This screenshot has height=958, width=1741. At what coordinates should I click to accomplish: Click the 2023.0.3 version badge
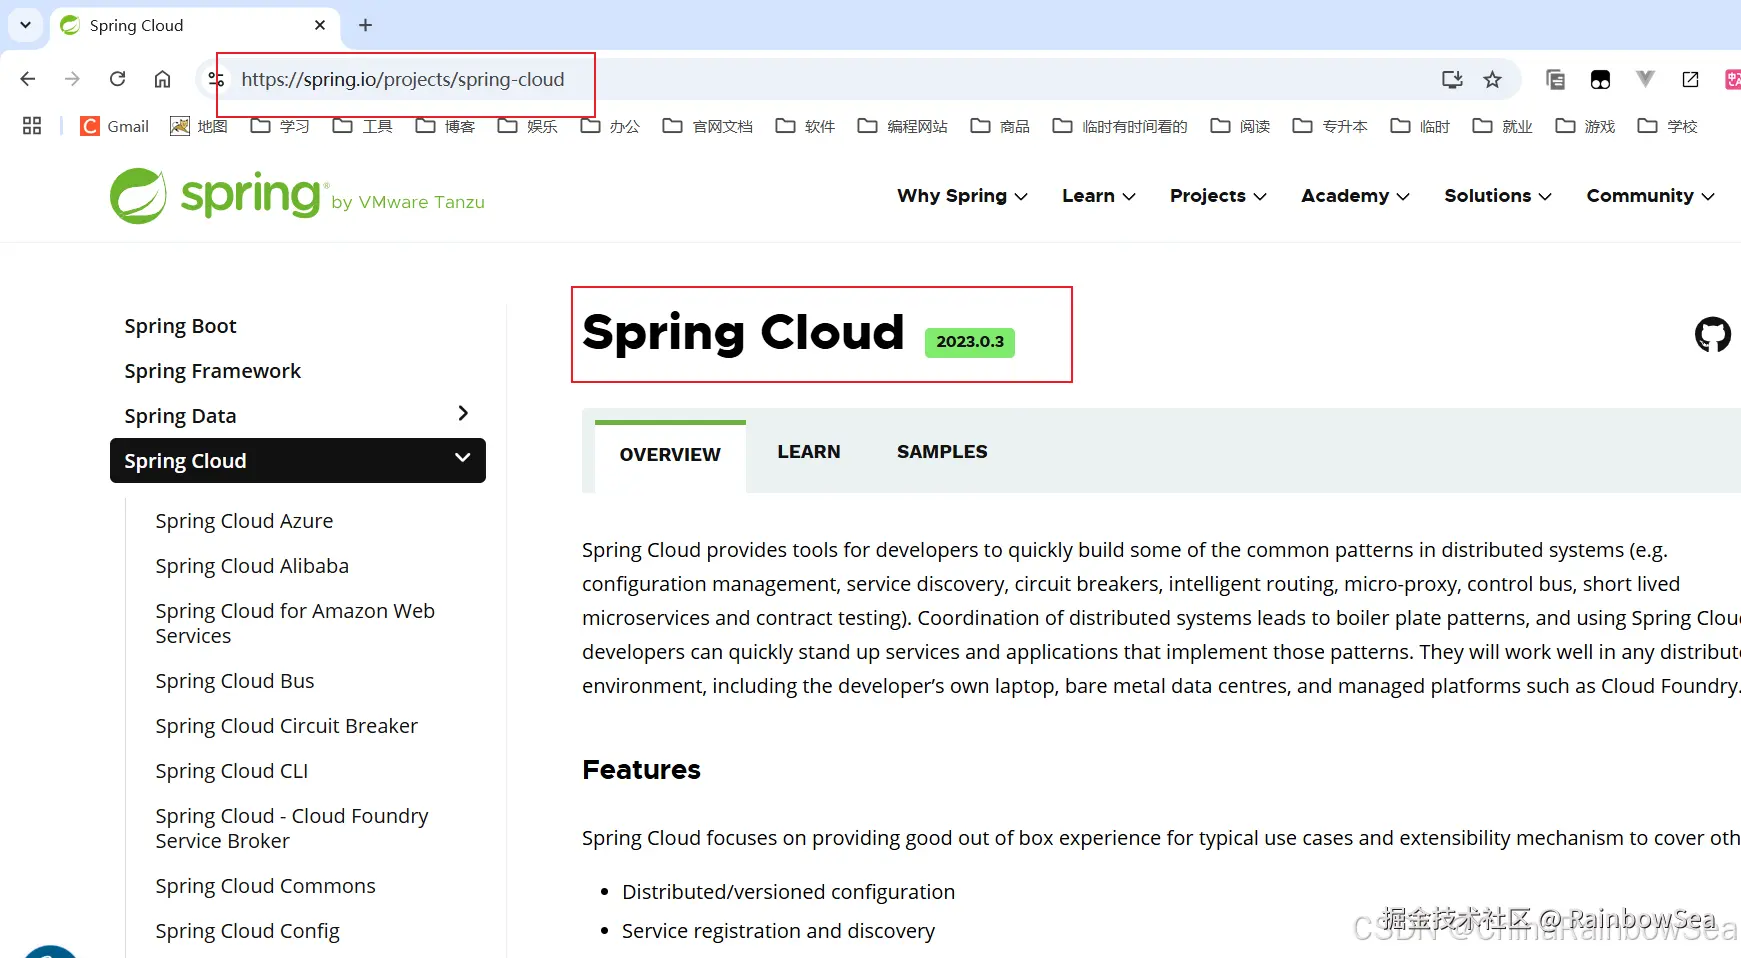coord(970,342)
